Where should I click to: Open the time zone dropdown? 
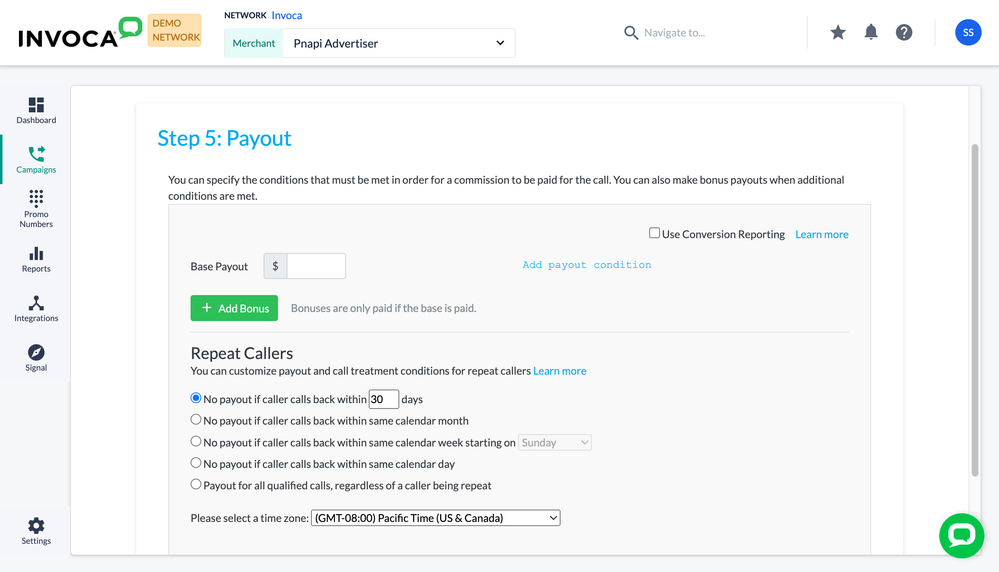coord(436,518)
